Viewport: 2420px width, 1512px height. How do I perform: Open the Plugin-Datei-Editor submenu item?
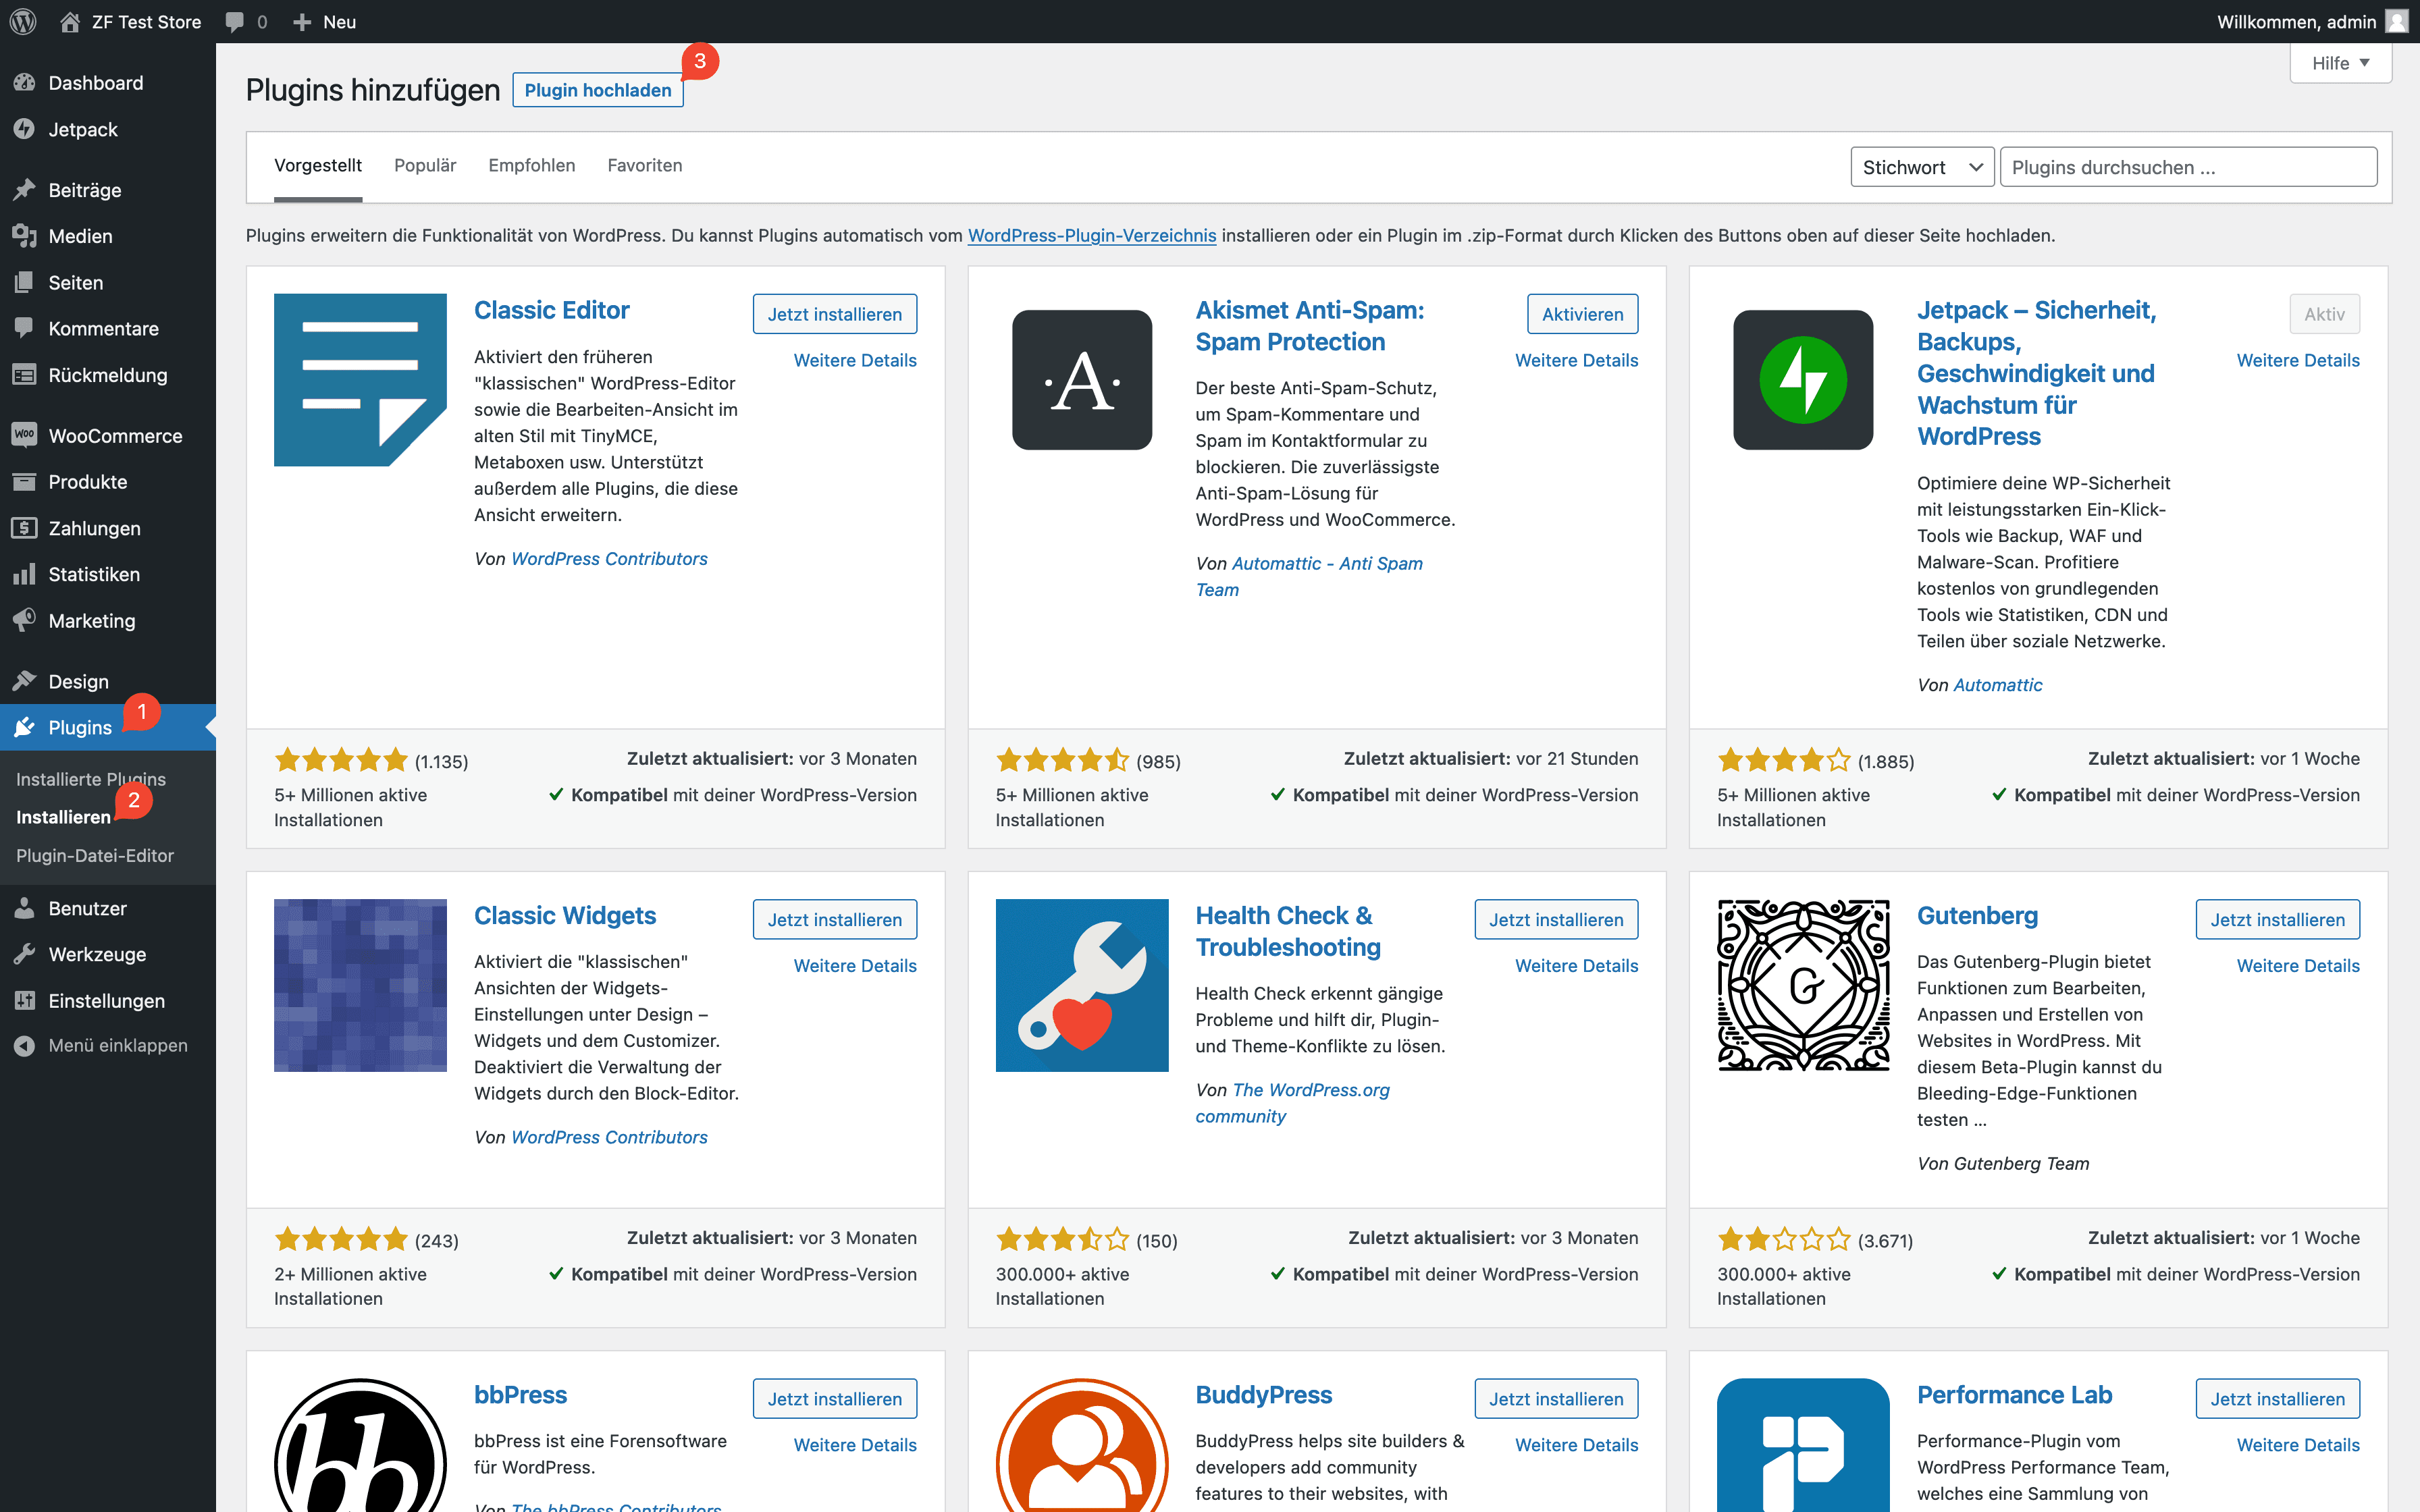click(x=95, y=855)
